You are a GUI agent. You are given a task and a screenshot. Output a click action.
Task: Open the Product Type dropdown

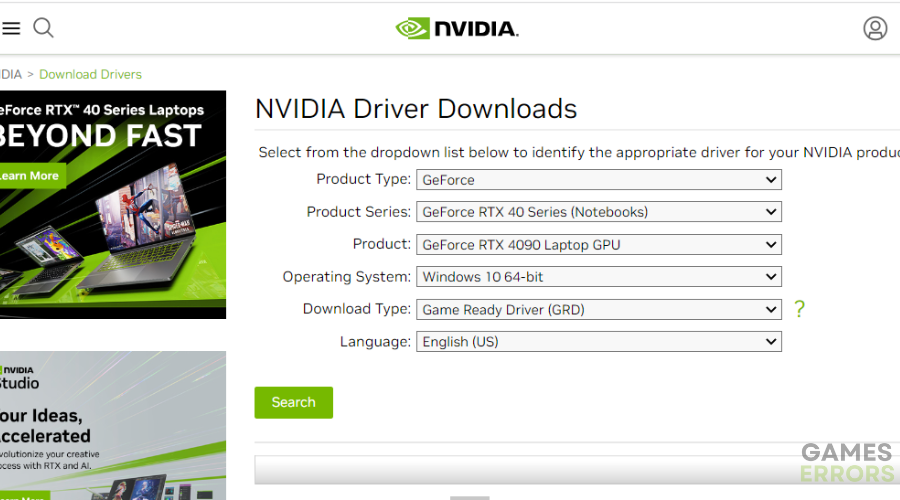coord(599,180)
